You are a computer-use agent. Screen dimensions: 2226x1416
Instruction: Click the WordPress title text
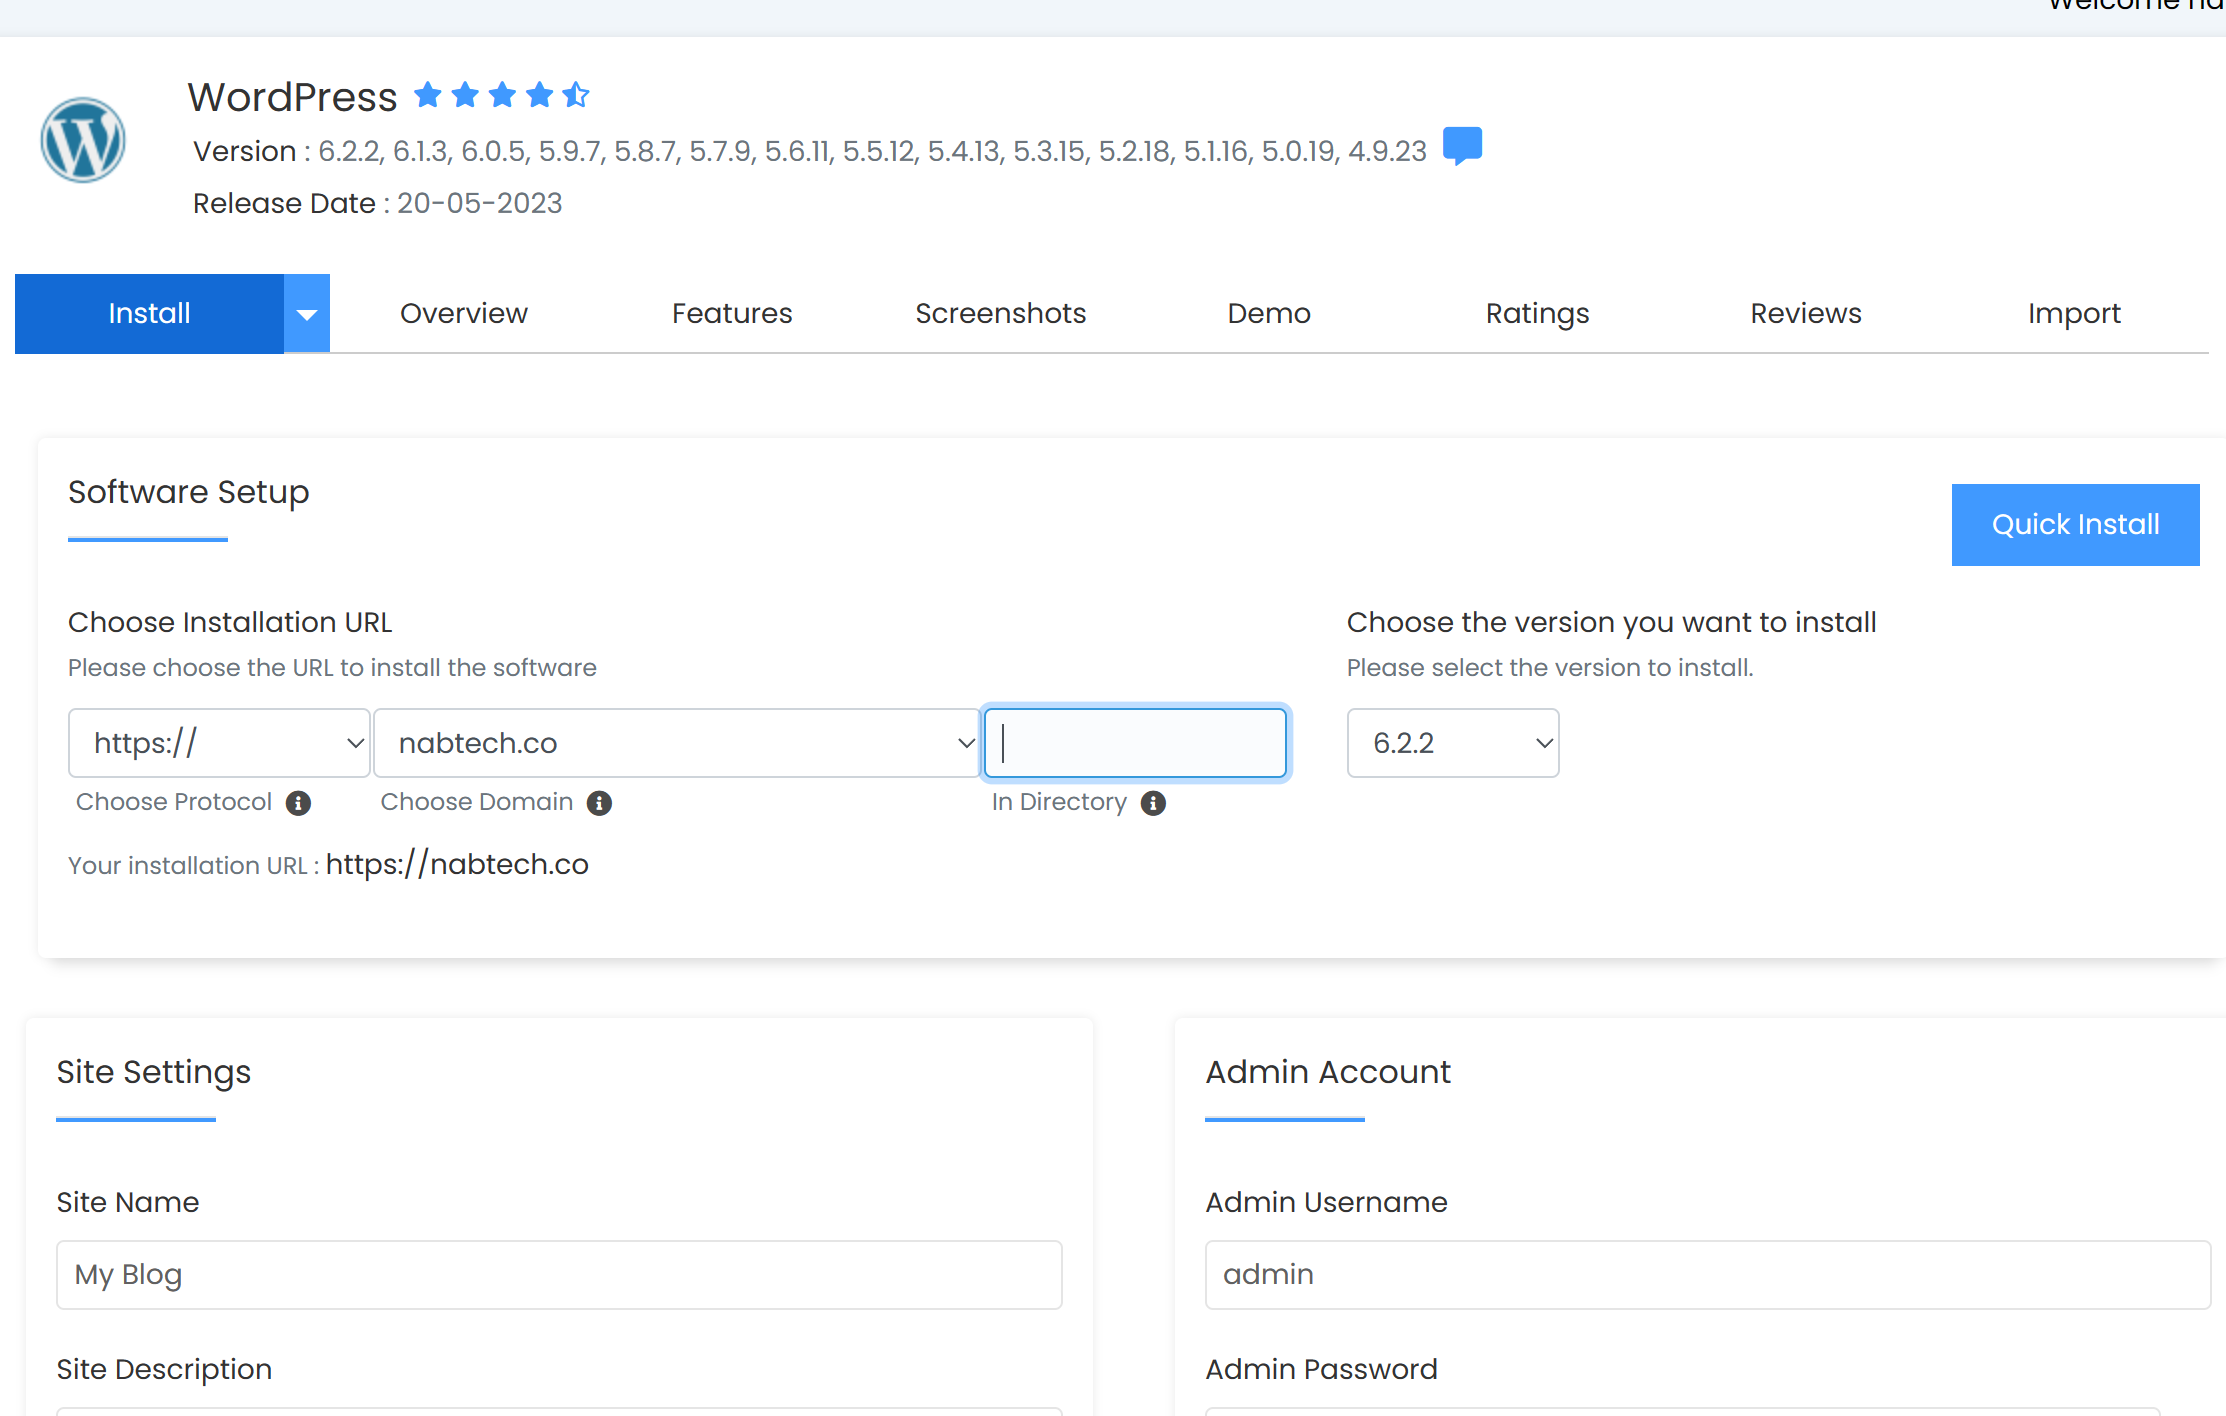[x=292, y=97]
